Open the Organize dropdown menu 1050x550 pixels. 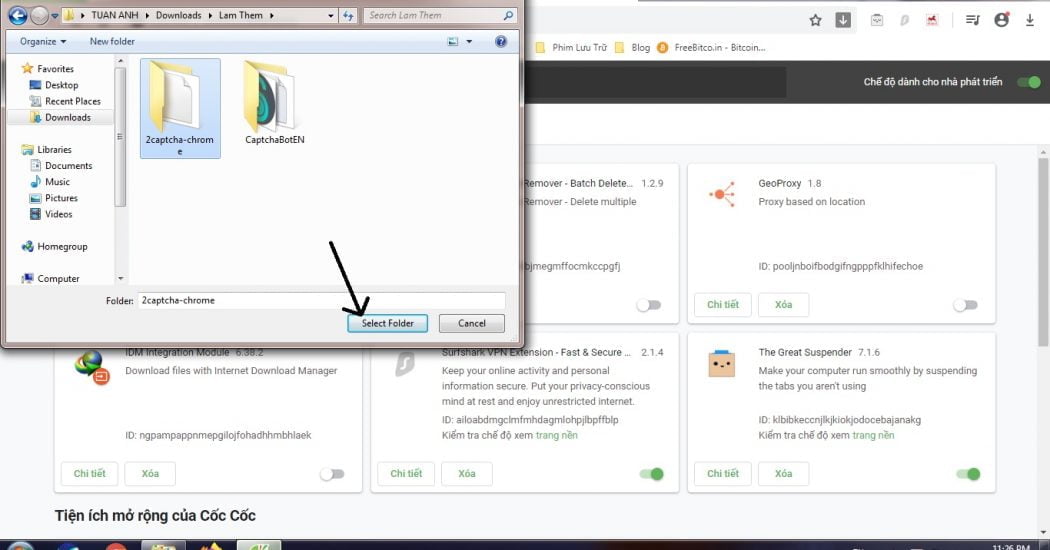click(x=43, y=42)
